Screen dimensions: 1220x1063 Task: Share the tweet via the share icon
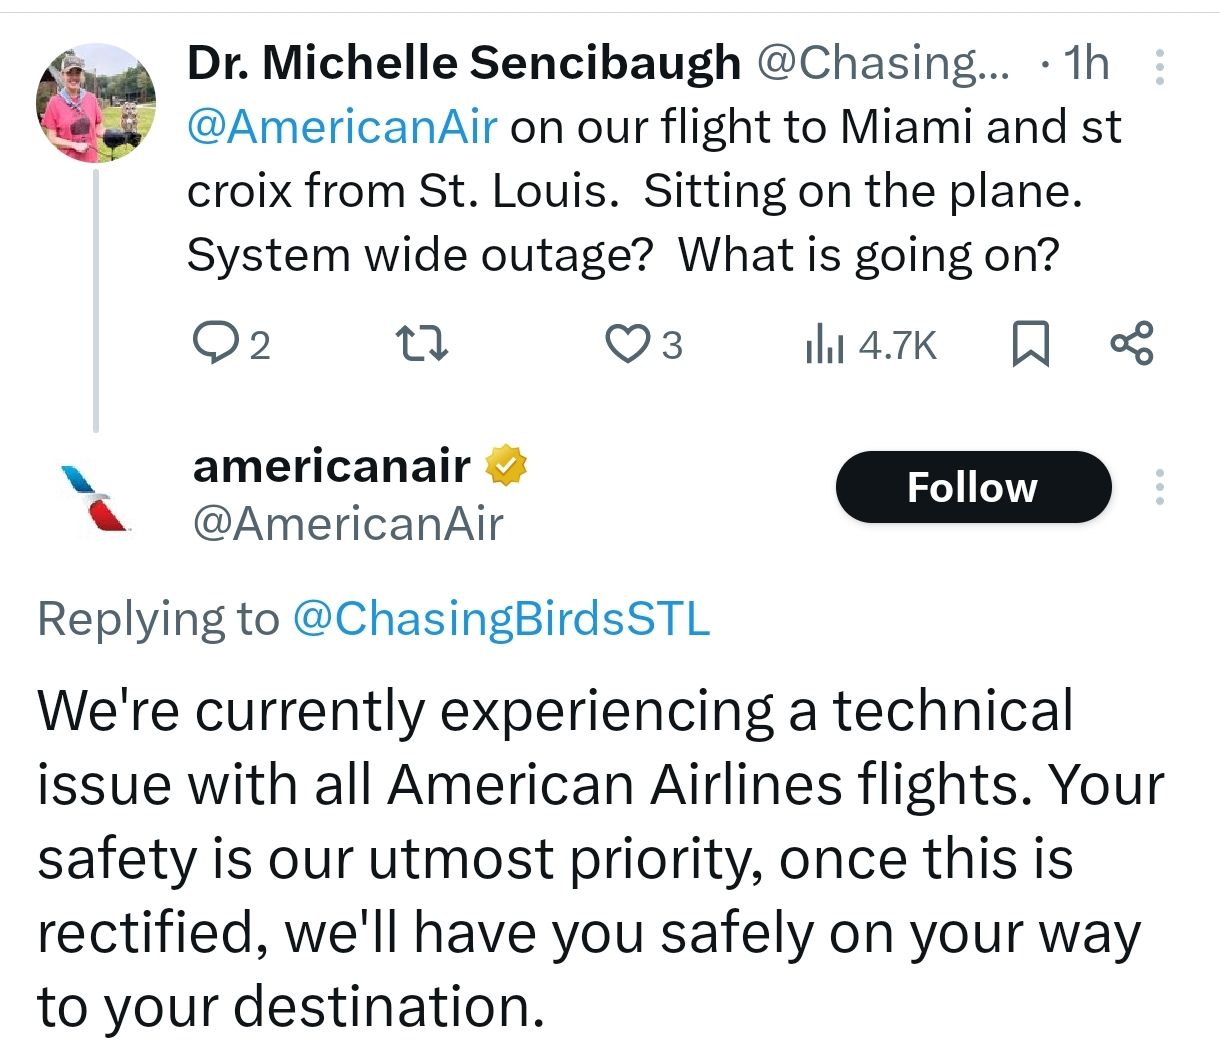coord(1132,343)
